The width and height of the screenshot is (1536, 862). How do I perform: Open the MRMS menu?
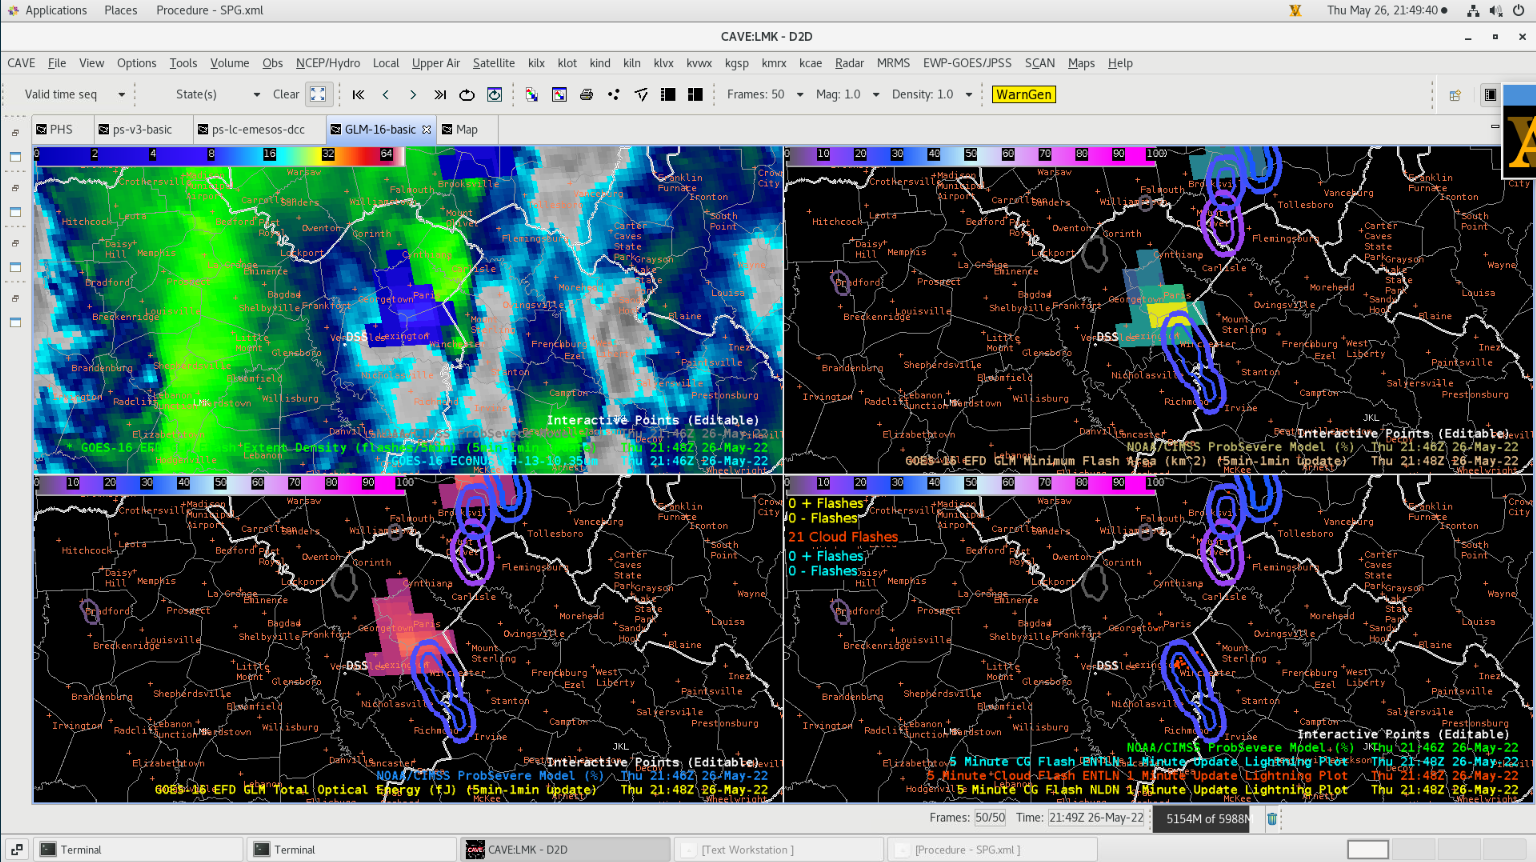(893, 63)
